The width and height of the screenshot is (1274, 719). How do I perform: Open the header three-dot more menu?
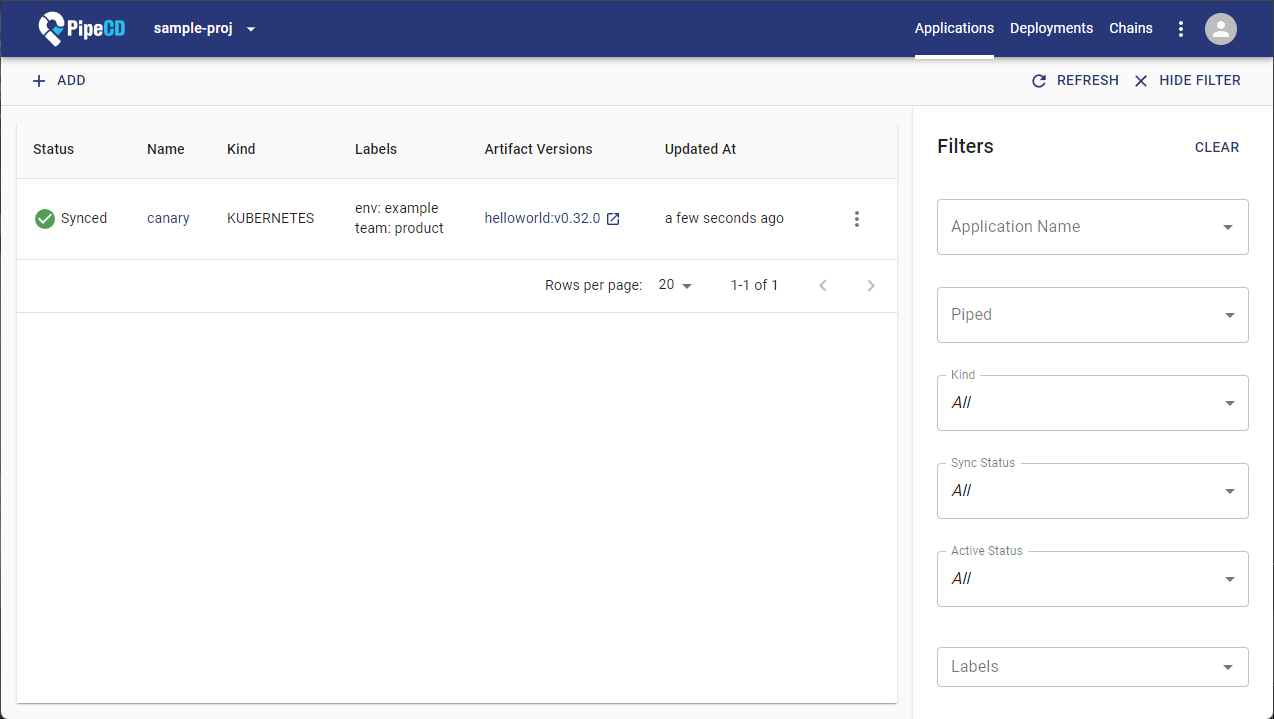point(1181,29)
